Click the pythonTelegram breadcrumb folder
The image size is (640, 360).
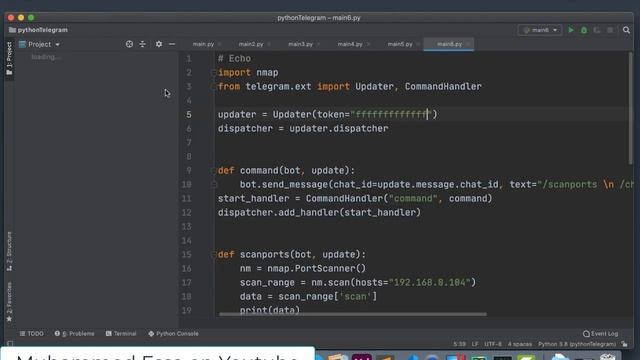point(38,30)
